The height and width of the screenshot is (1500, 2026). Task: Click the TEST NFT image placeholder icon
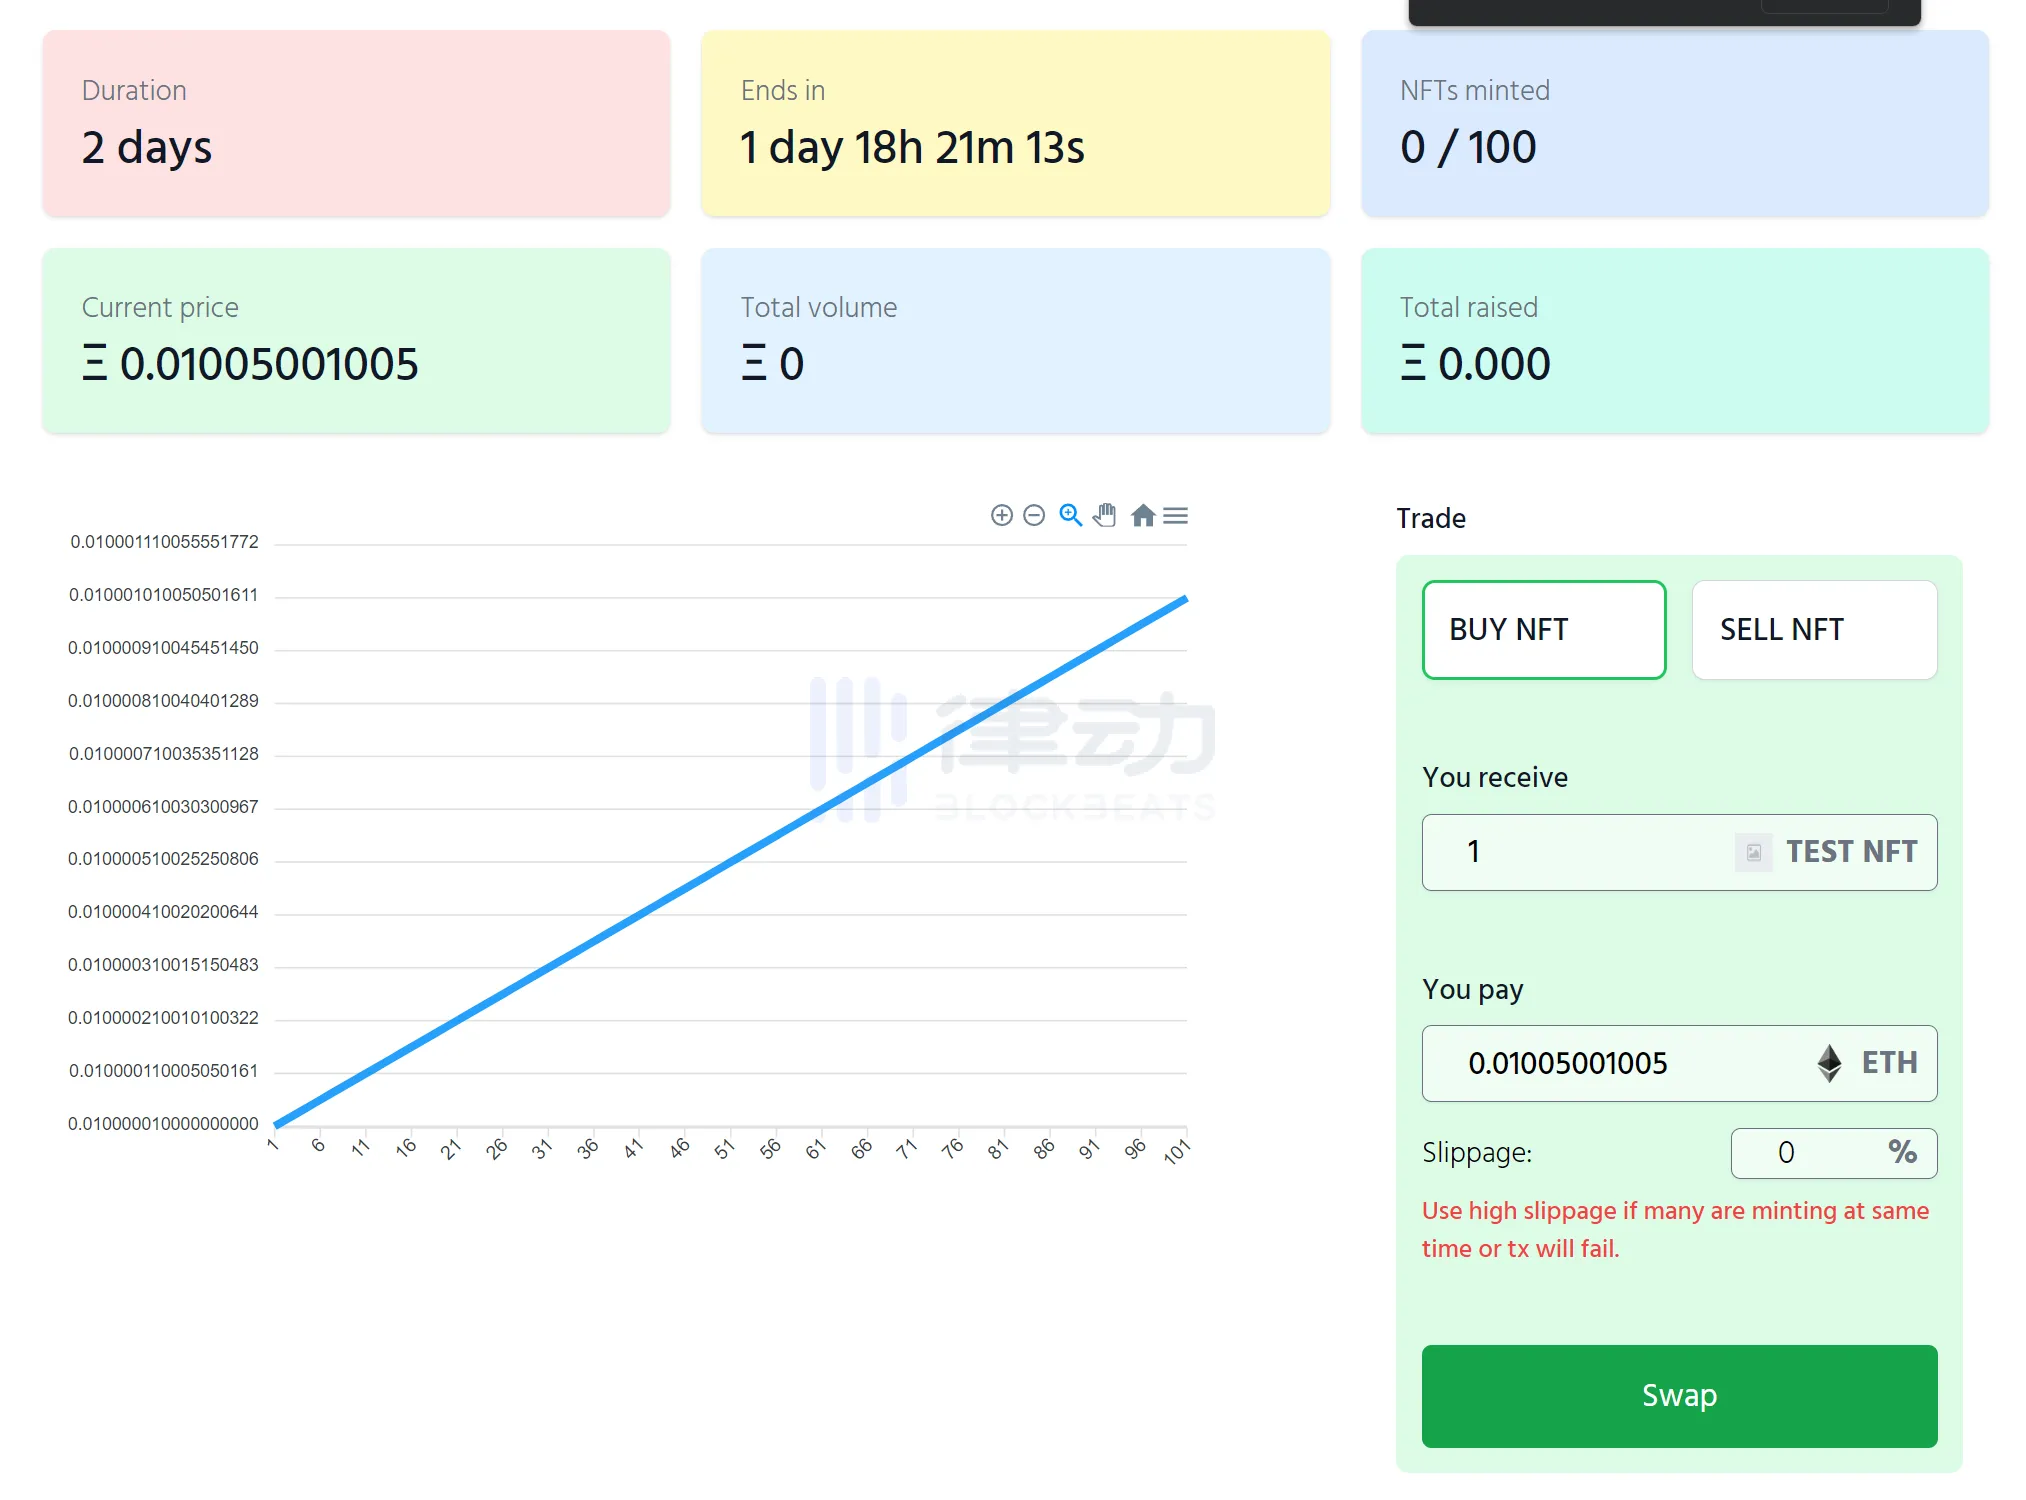click(1753, 852)
